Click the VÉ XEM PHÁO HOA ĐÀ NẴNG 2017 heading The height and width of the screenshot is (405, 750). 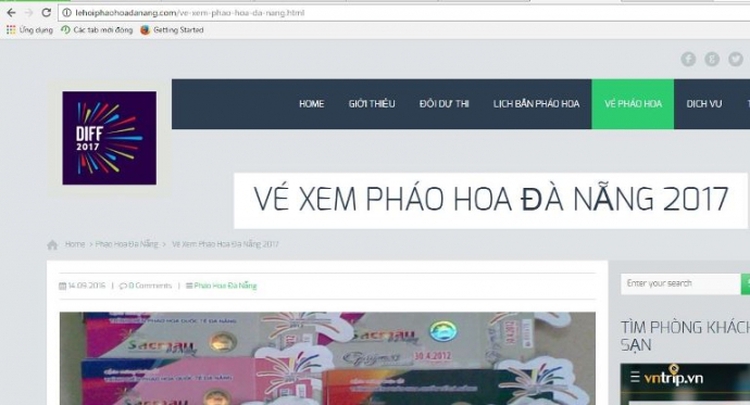pos(491,199)
